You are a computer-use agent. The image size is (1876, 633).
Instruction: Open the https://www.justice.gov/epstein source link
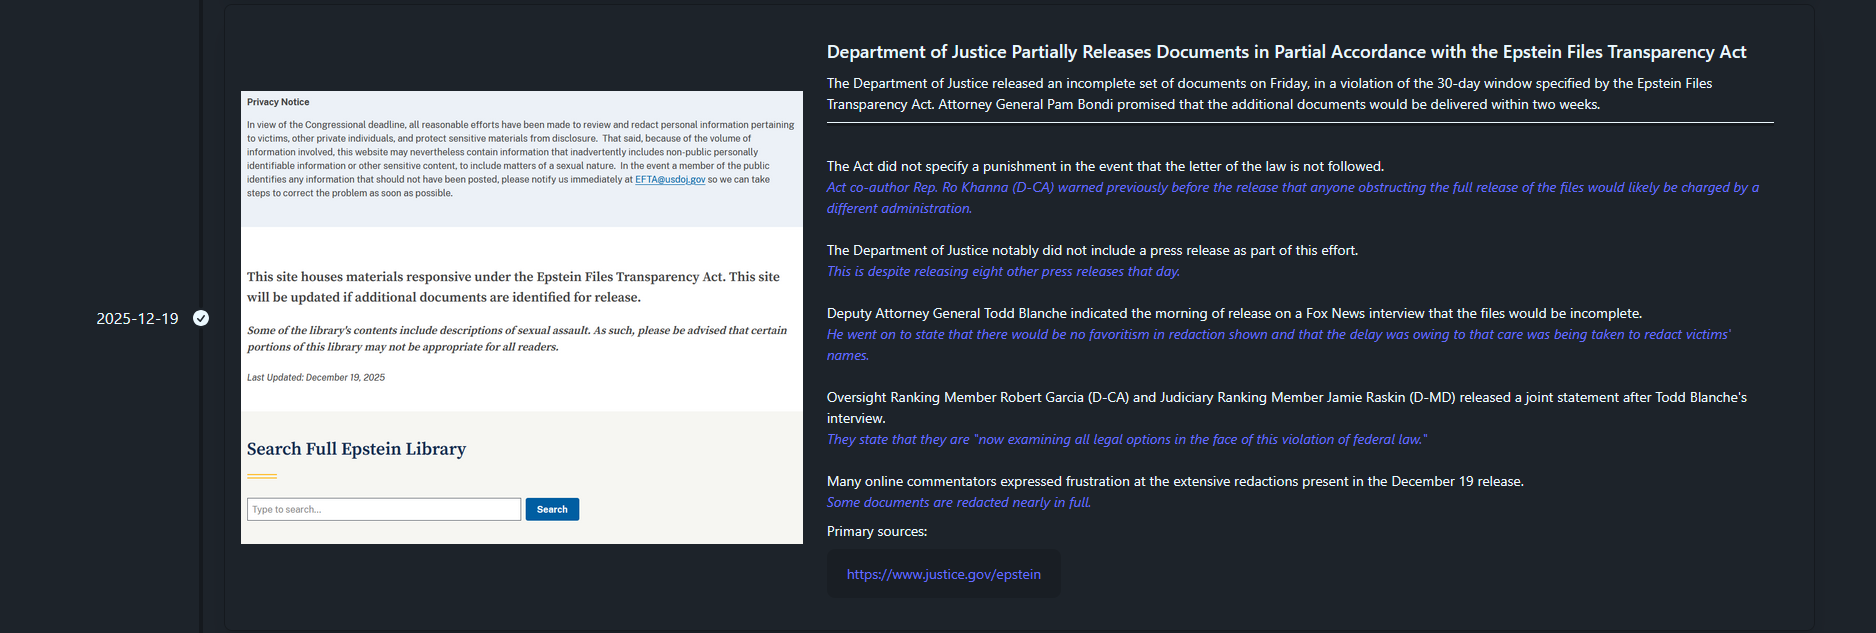[x=944, y=574]
